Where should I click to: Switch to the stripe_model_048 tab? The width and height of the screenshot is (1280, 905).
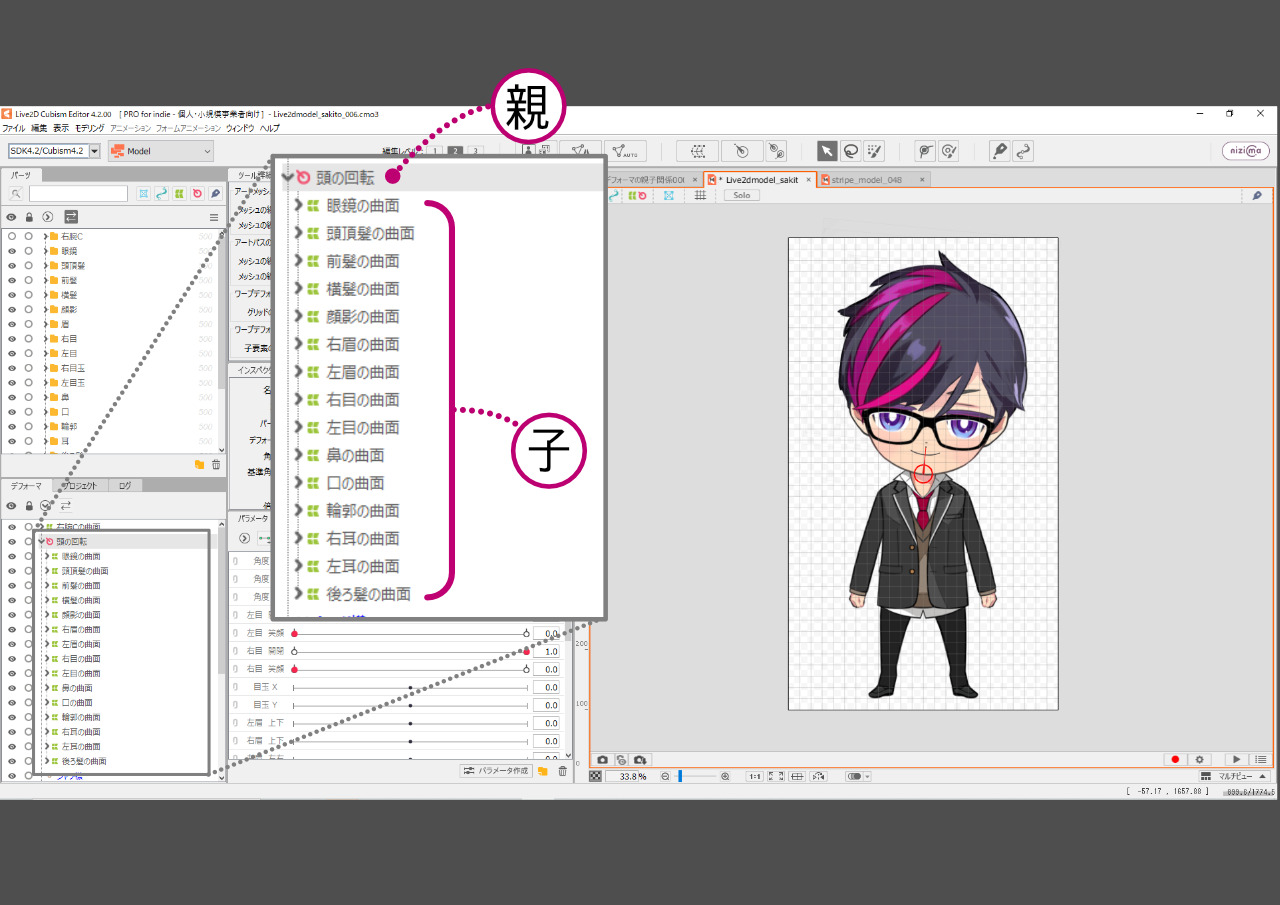tap(866, 180)
